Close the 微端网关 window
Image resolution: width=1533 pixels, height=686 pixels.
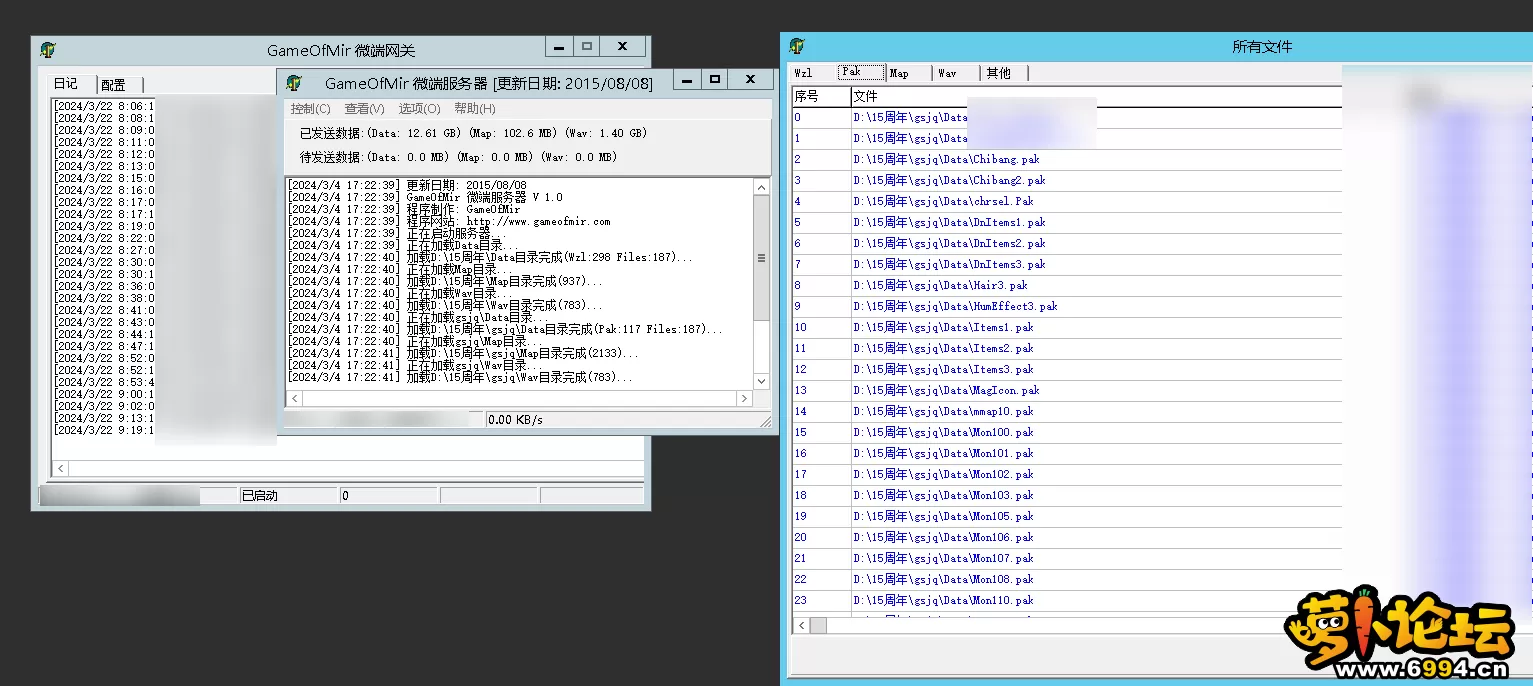622,47
